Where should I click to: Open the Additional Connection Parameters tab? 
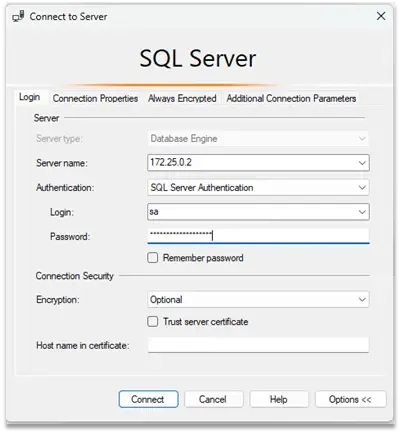click(291, 98)
